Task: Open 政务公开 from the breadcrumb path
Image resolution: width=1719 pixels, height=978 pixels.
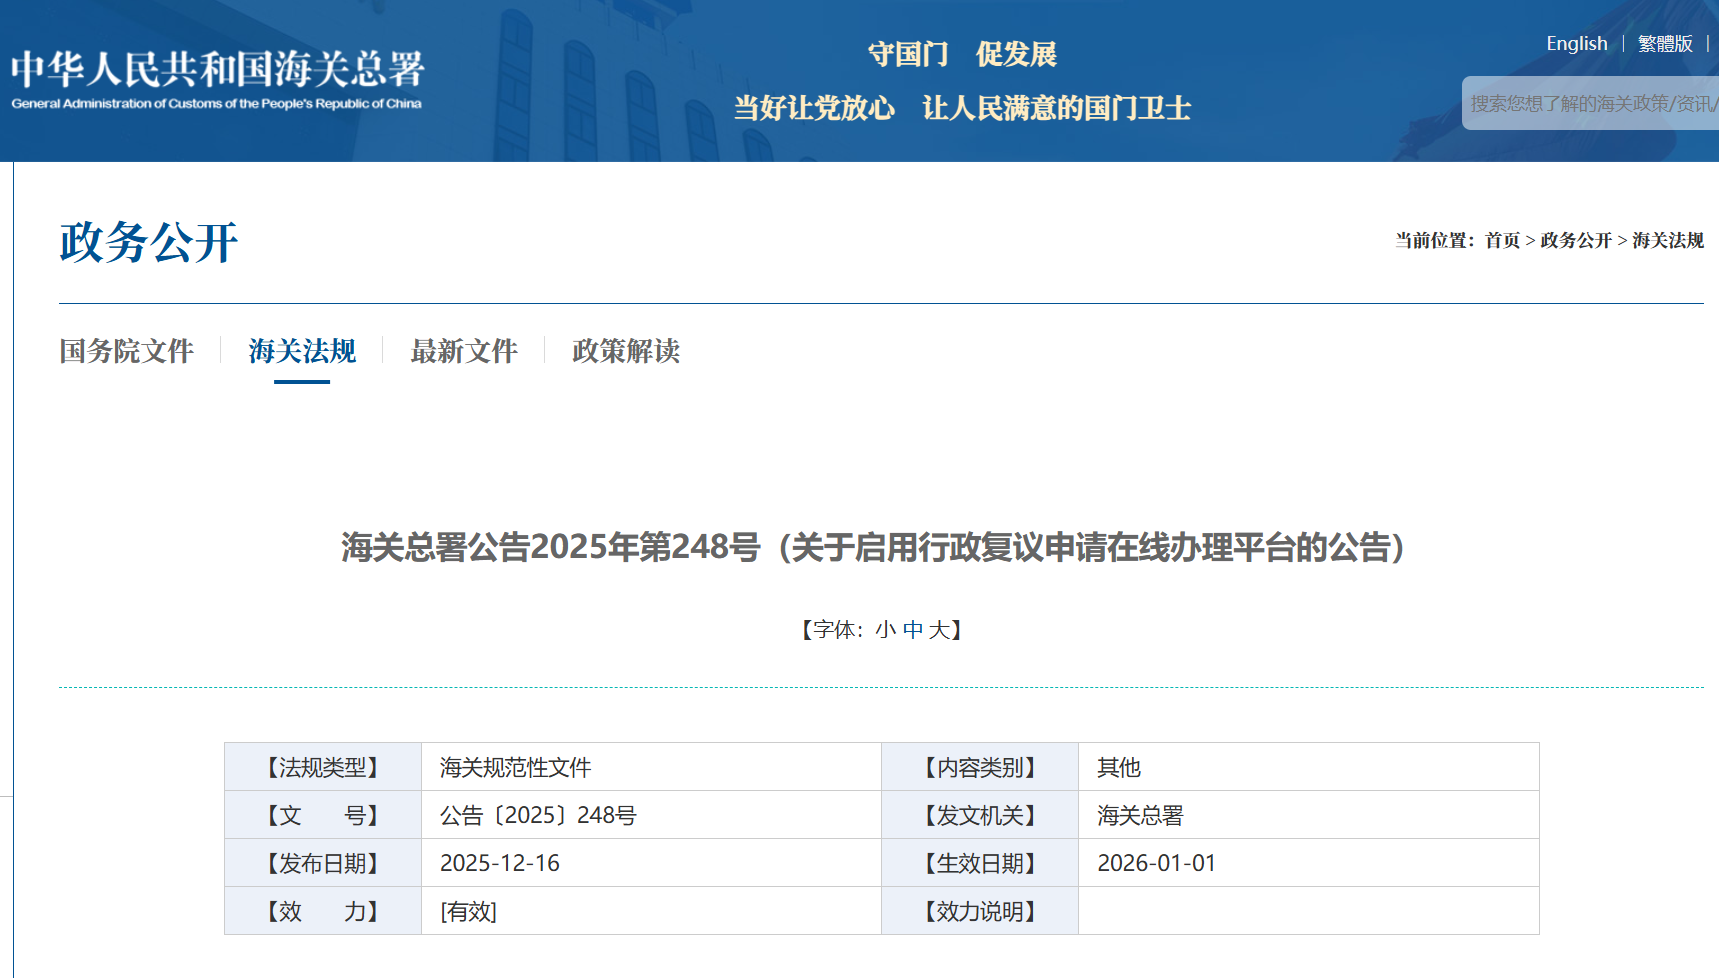Action: (1575, 240)
